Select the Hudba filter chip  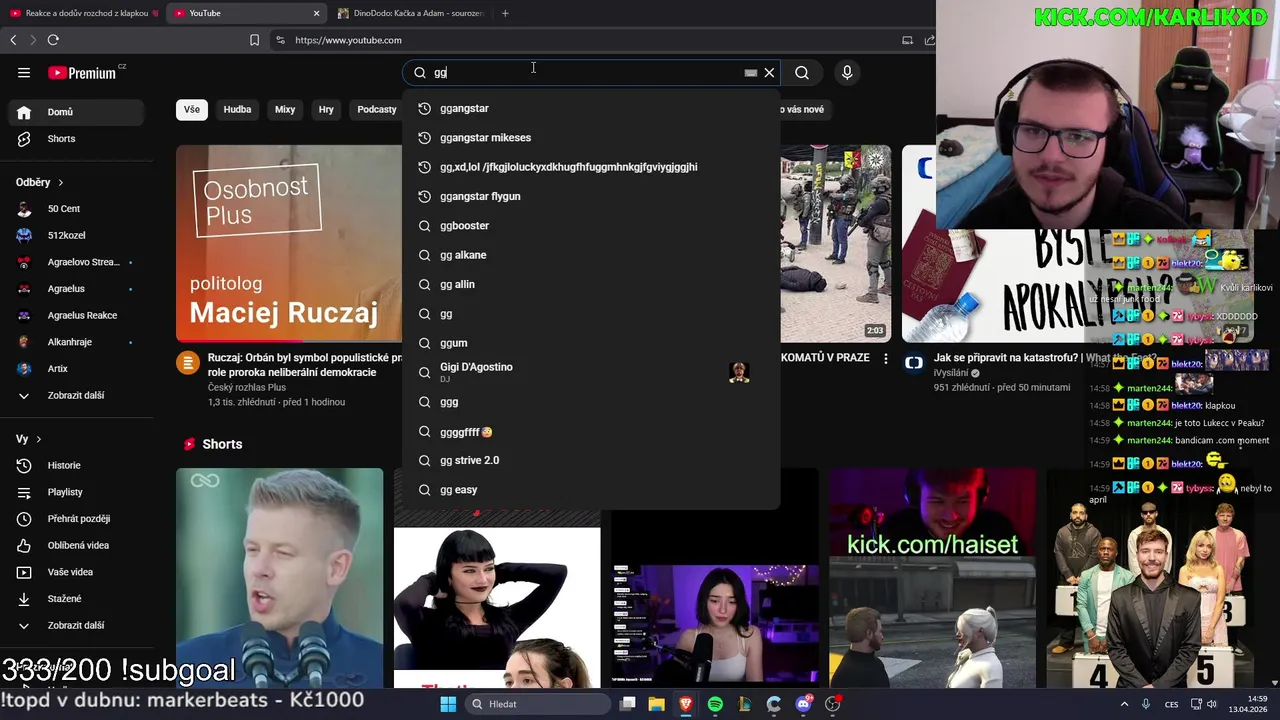237,109
